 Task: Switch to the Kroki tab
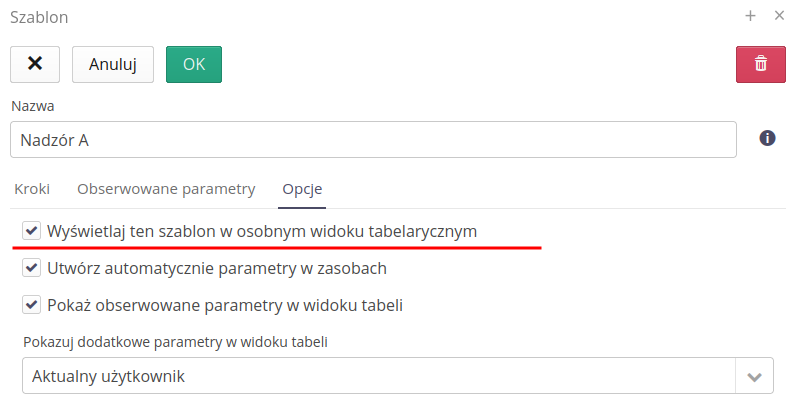tap(32, 188)
